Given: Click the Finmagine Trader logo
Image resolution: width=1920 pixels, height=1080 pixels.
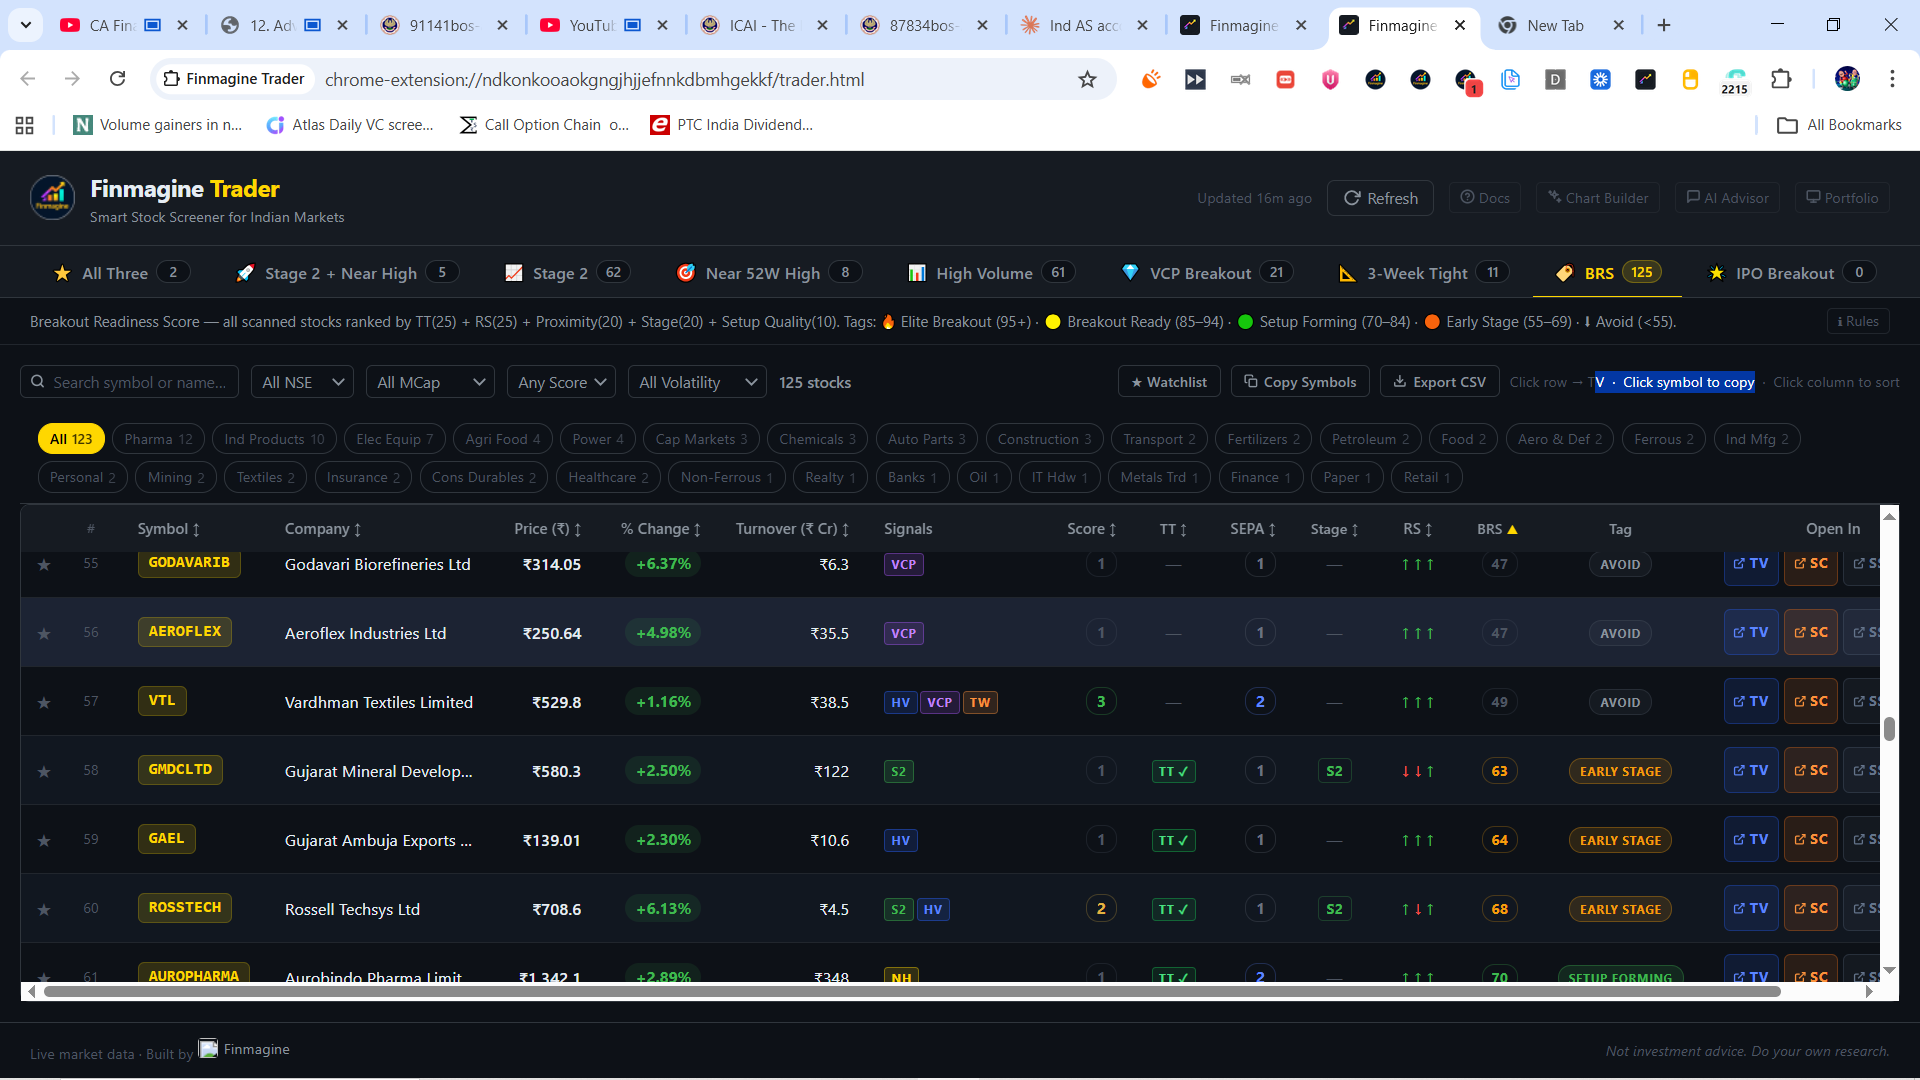Looking at the screenshot, I should point(53,198).
